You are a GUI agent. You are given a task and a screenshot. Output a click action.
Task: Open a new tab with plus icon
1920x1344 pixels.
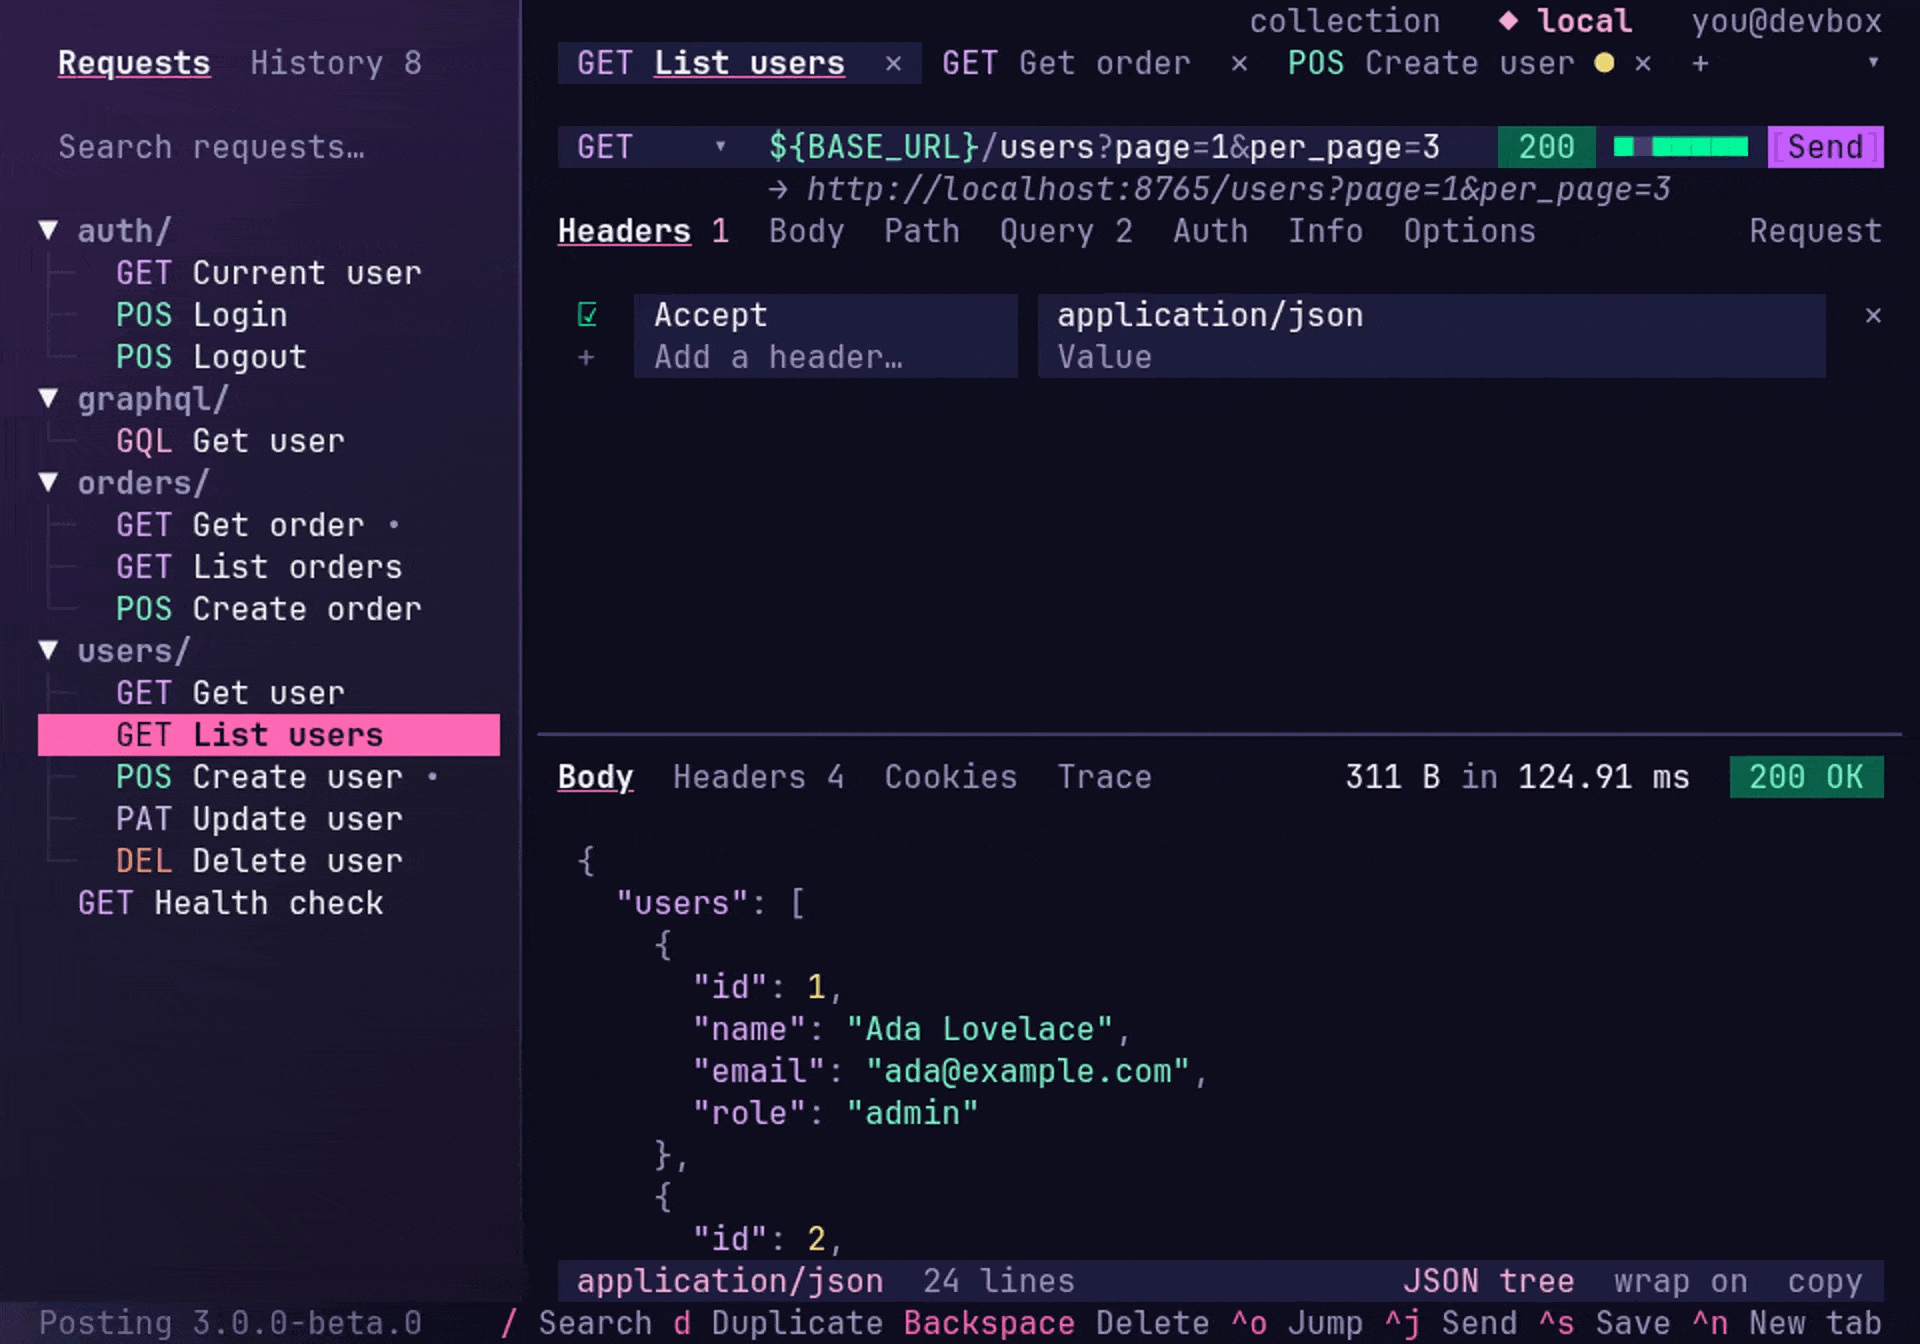click(x=1700, y=64)
